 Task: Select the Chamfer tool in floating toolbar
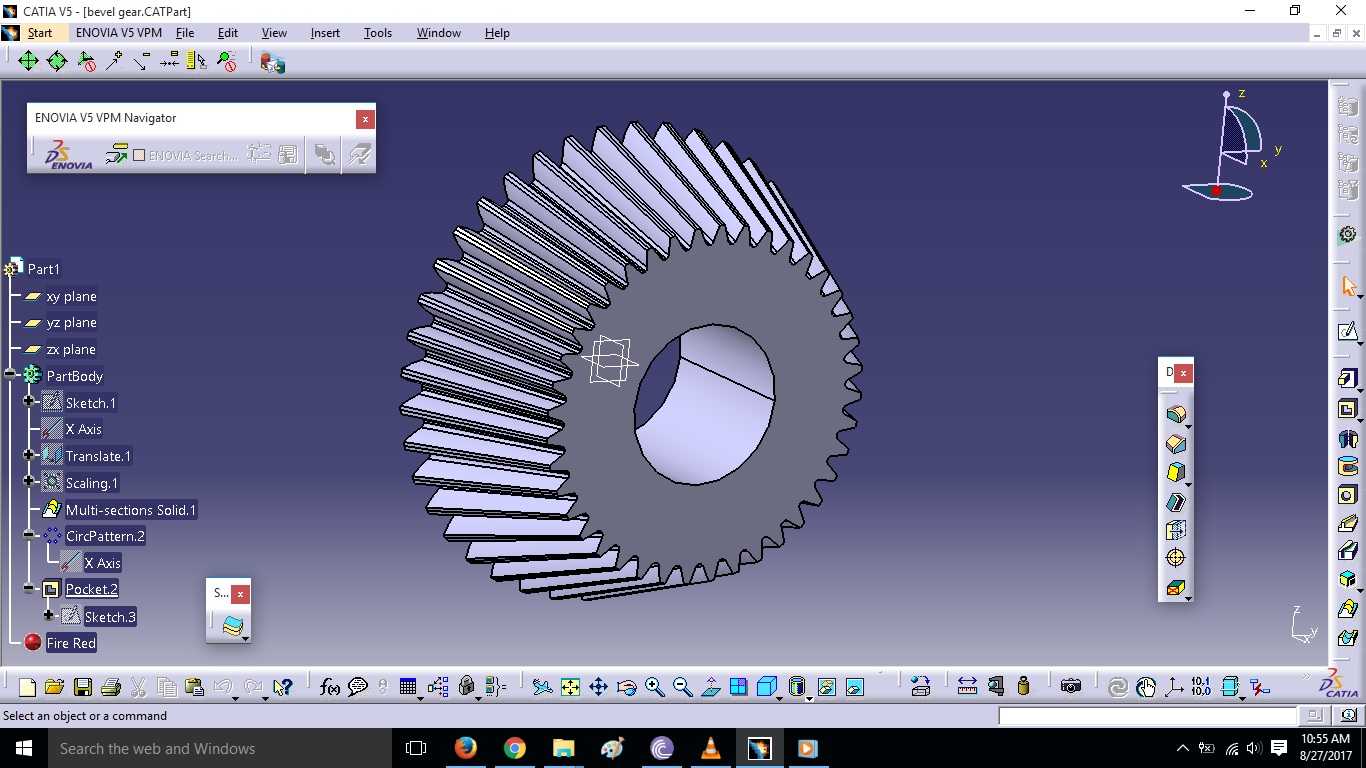pos(1175,443)
